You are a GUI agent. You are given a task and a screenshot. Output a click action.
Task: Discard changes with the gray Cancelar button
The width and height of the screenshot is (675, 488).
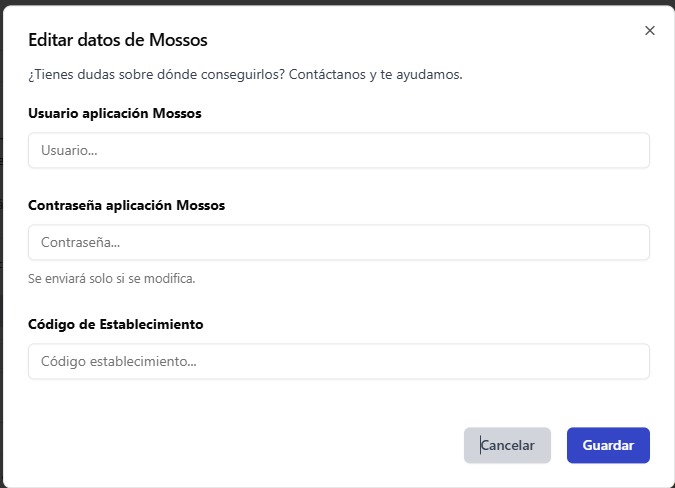pyautogui.click(x=507, y=445)
